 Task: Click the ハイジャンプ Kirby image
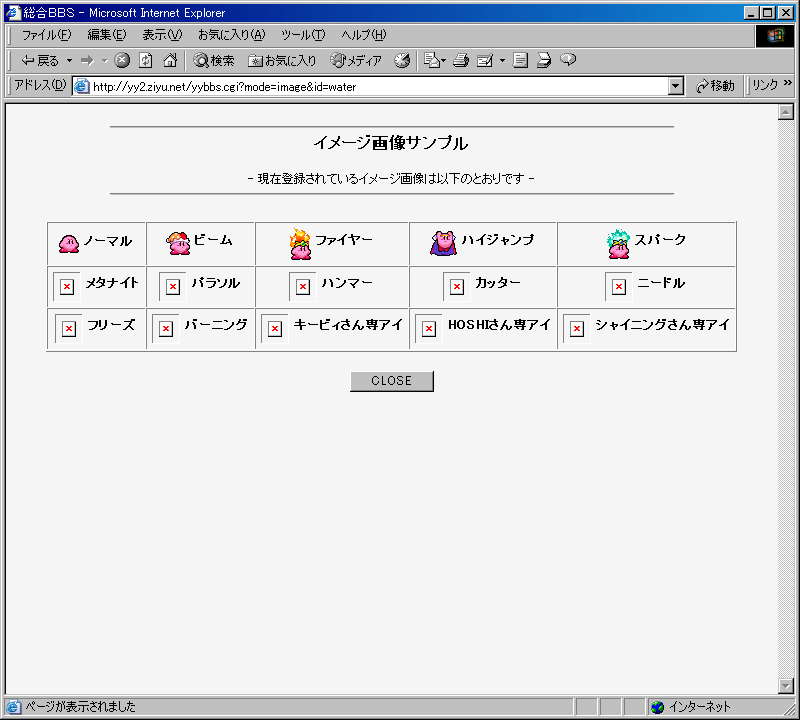click(443, 243)
